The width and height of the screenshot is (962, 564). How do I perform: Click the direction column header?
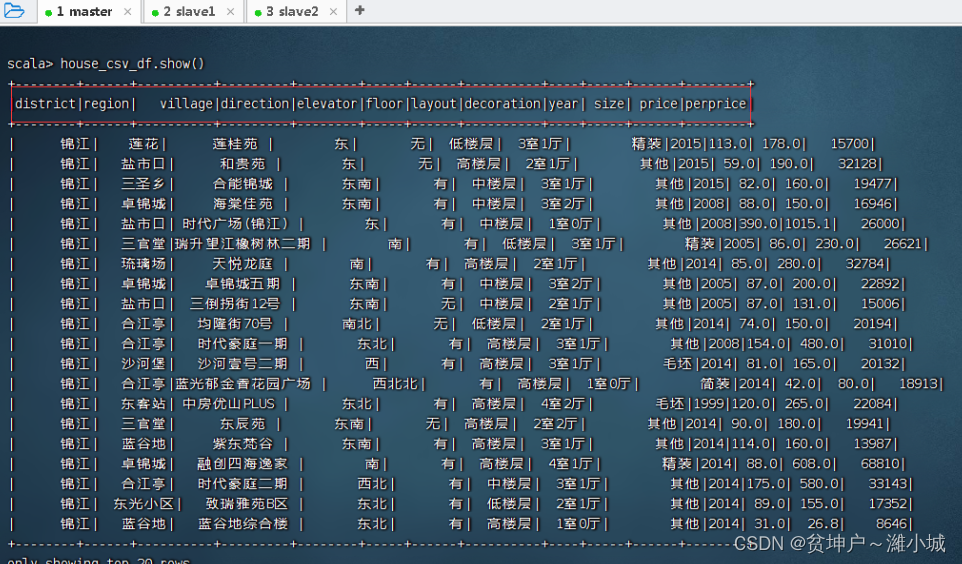[x=255, y=104]
